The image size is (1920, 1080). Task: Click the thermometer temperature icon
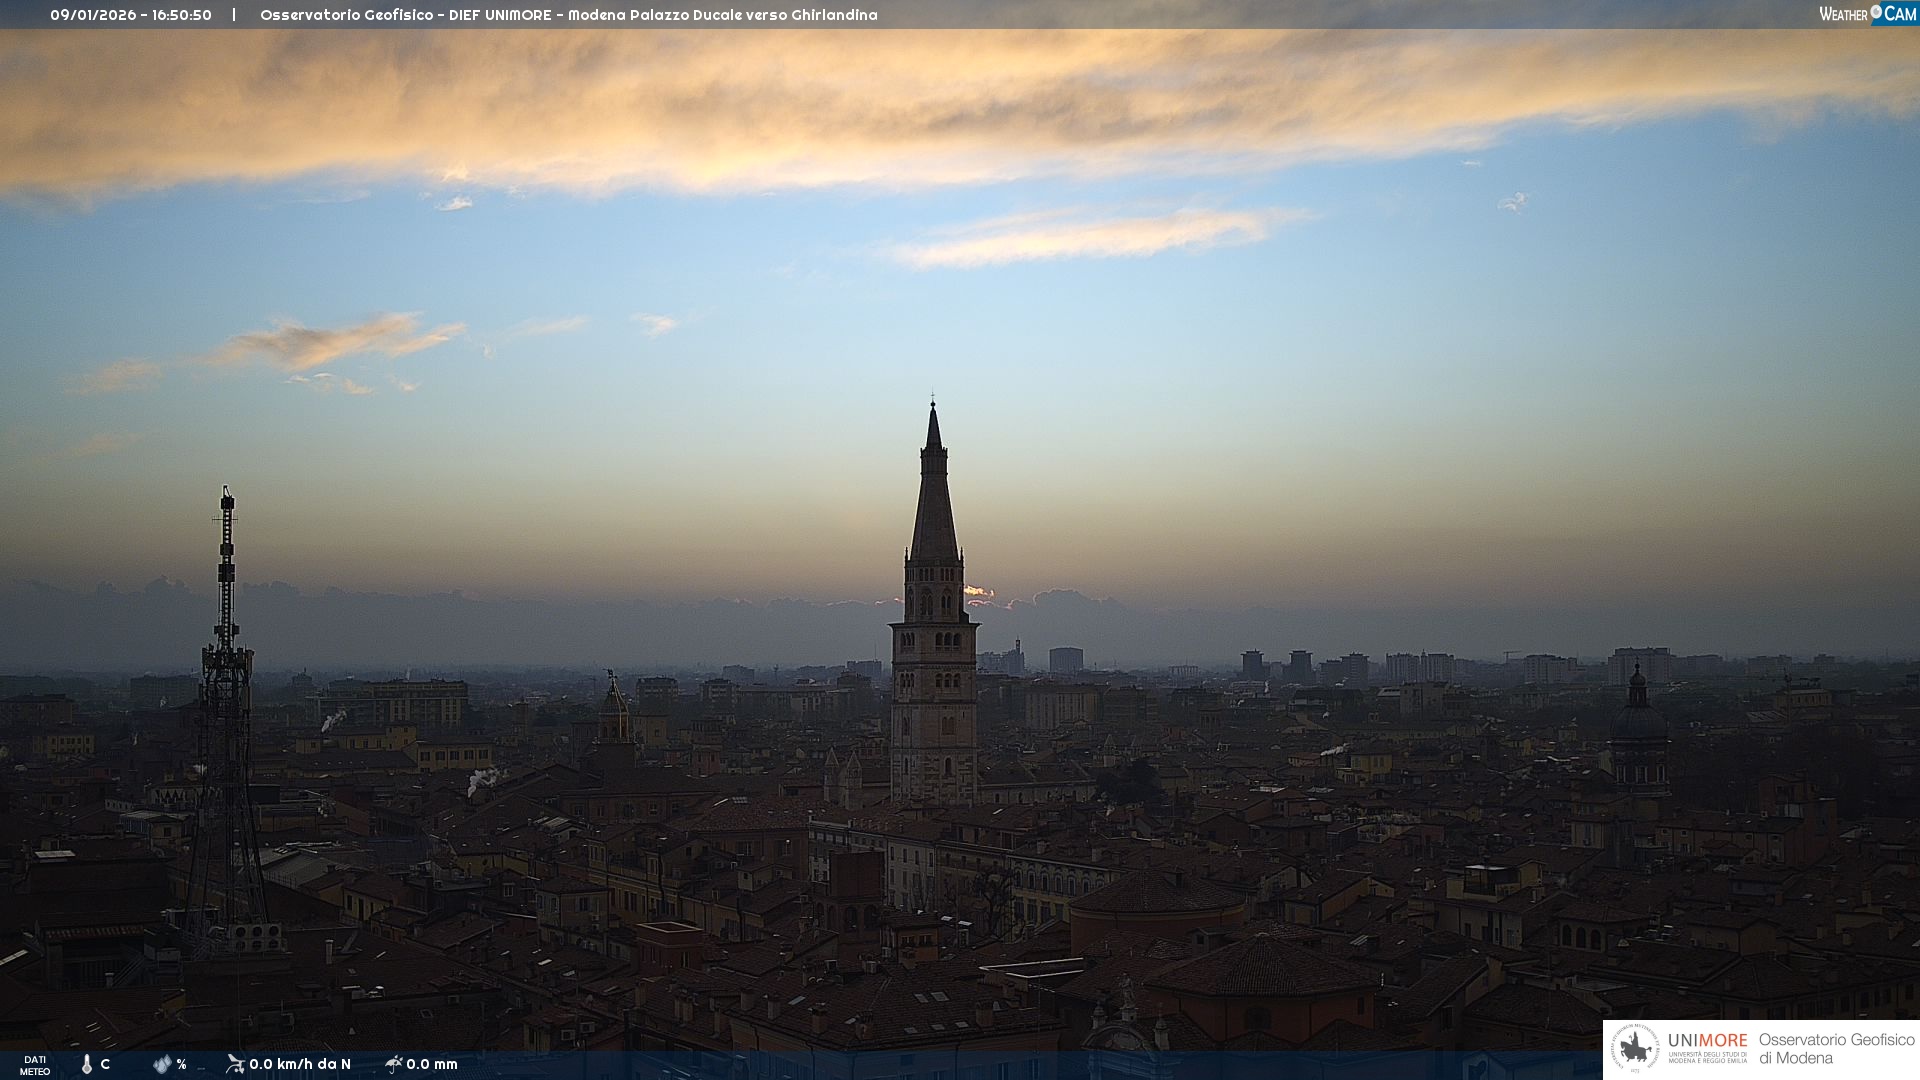pyautogui.click(x=86, y=1064)
